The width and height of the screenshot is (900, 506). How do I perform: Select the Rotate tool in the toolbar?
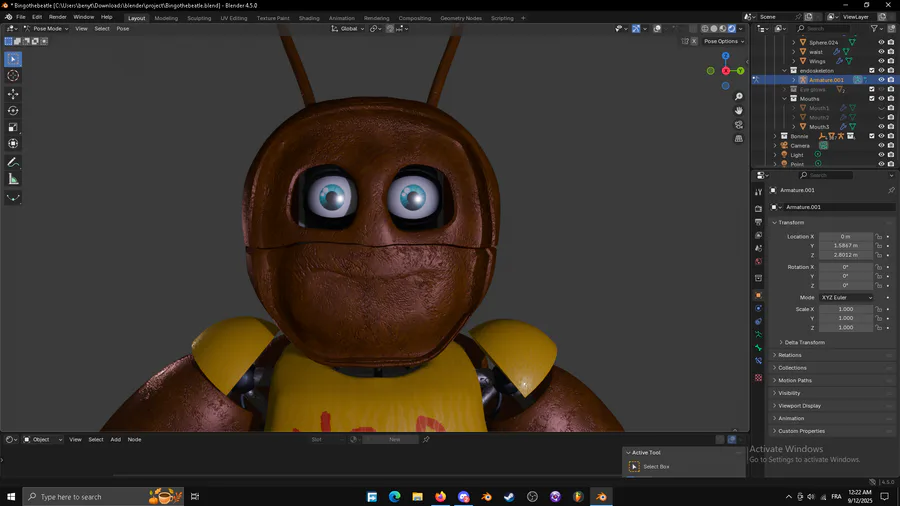click(13, 111)
